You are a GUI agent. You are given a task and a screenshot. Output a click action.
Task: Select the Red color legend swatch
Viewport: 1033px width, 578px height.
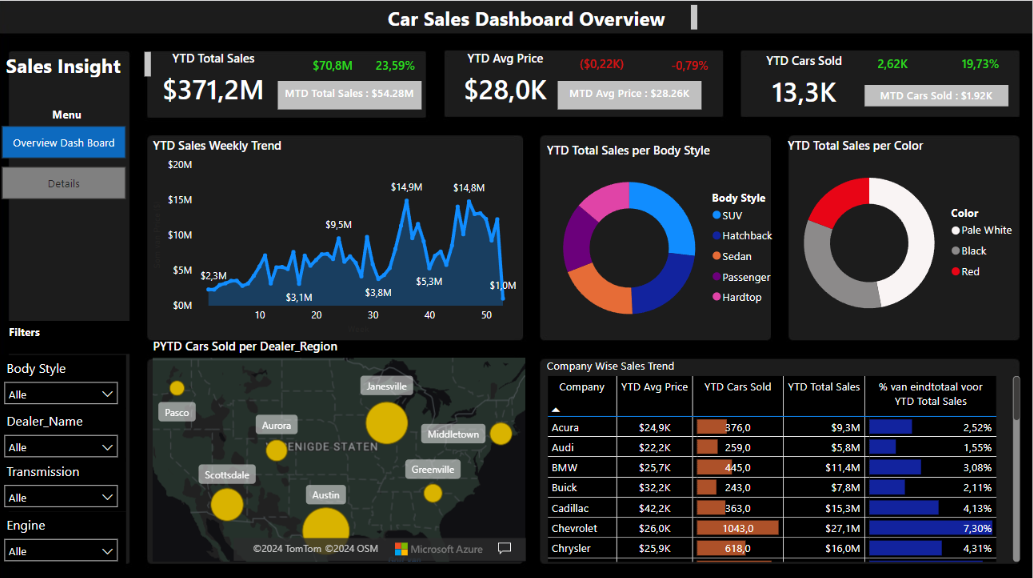(x=956, y=271)
